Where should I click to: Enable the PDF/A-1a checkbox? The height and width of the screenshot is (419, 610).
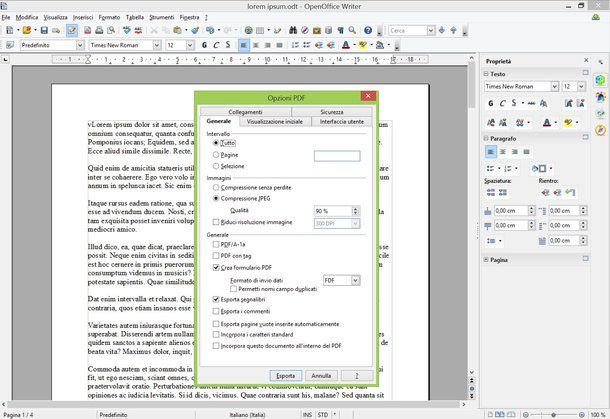pos(216,244)
